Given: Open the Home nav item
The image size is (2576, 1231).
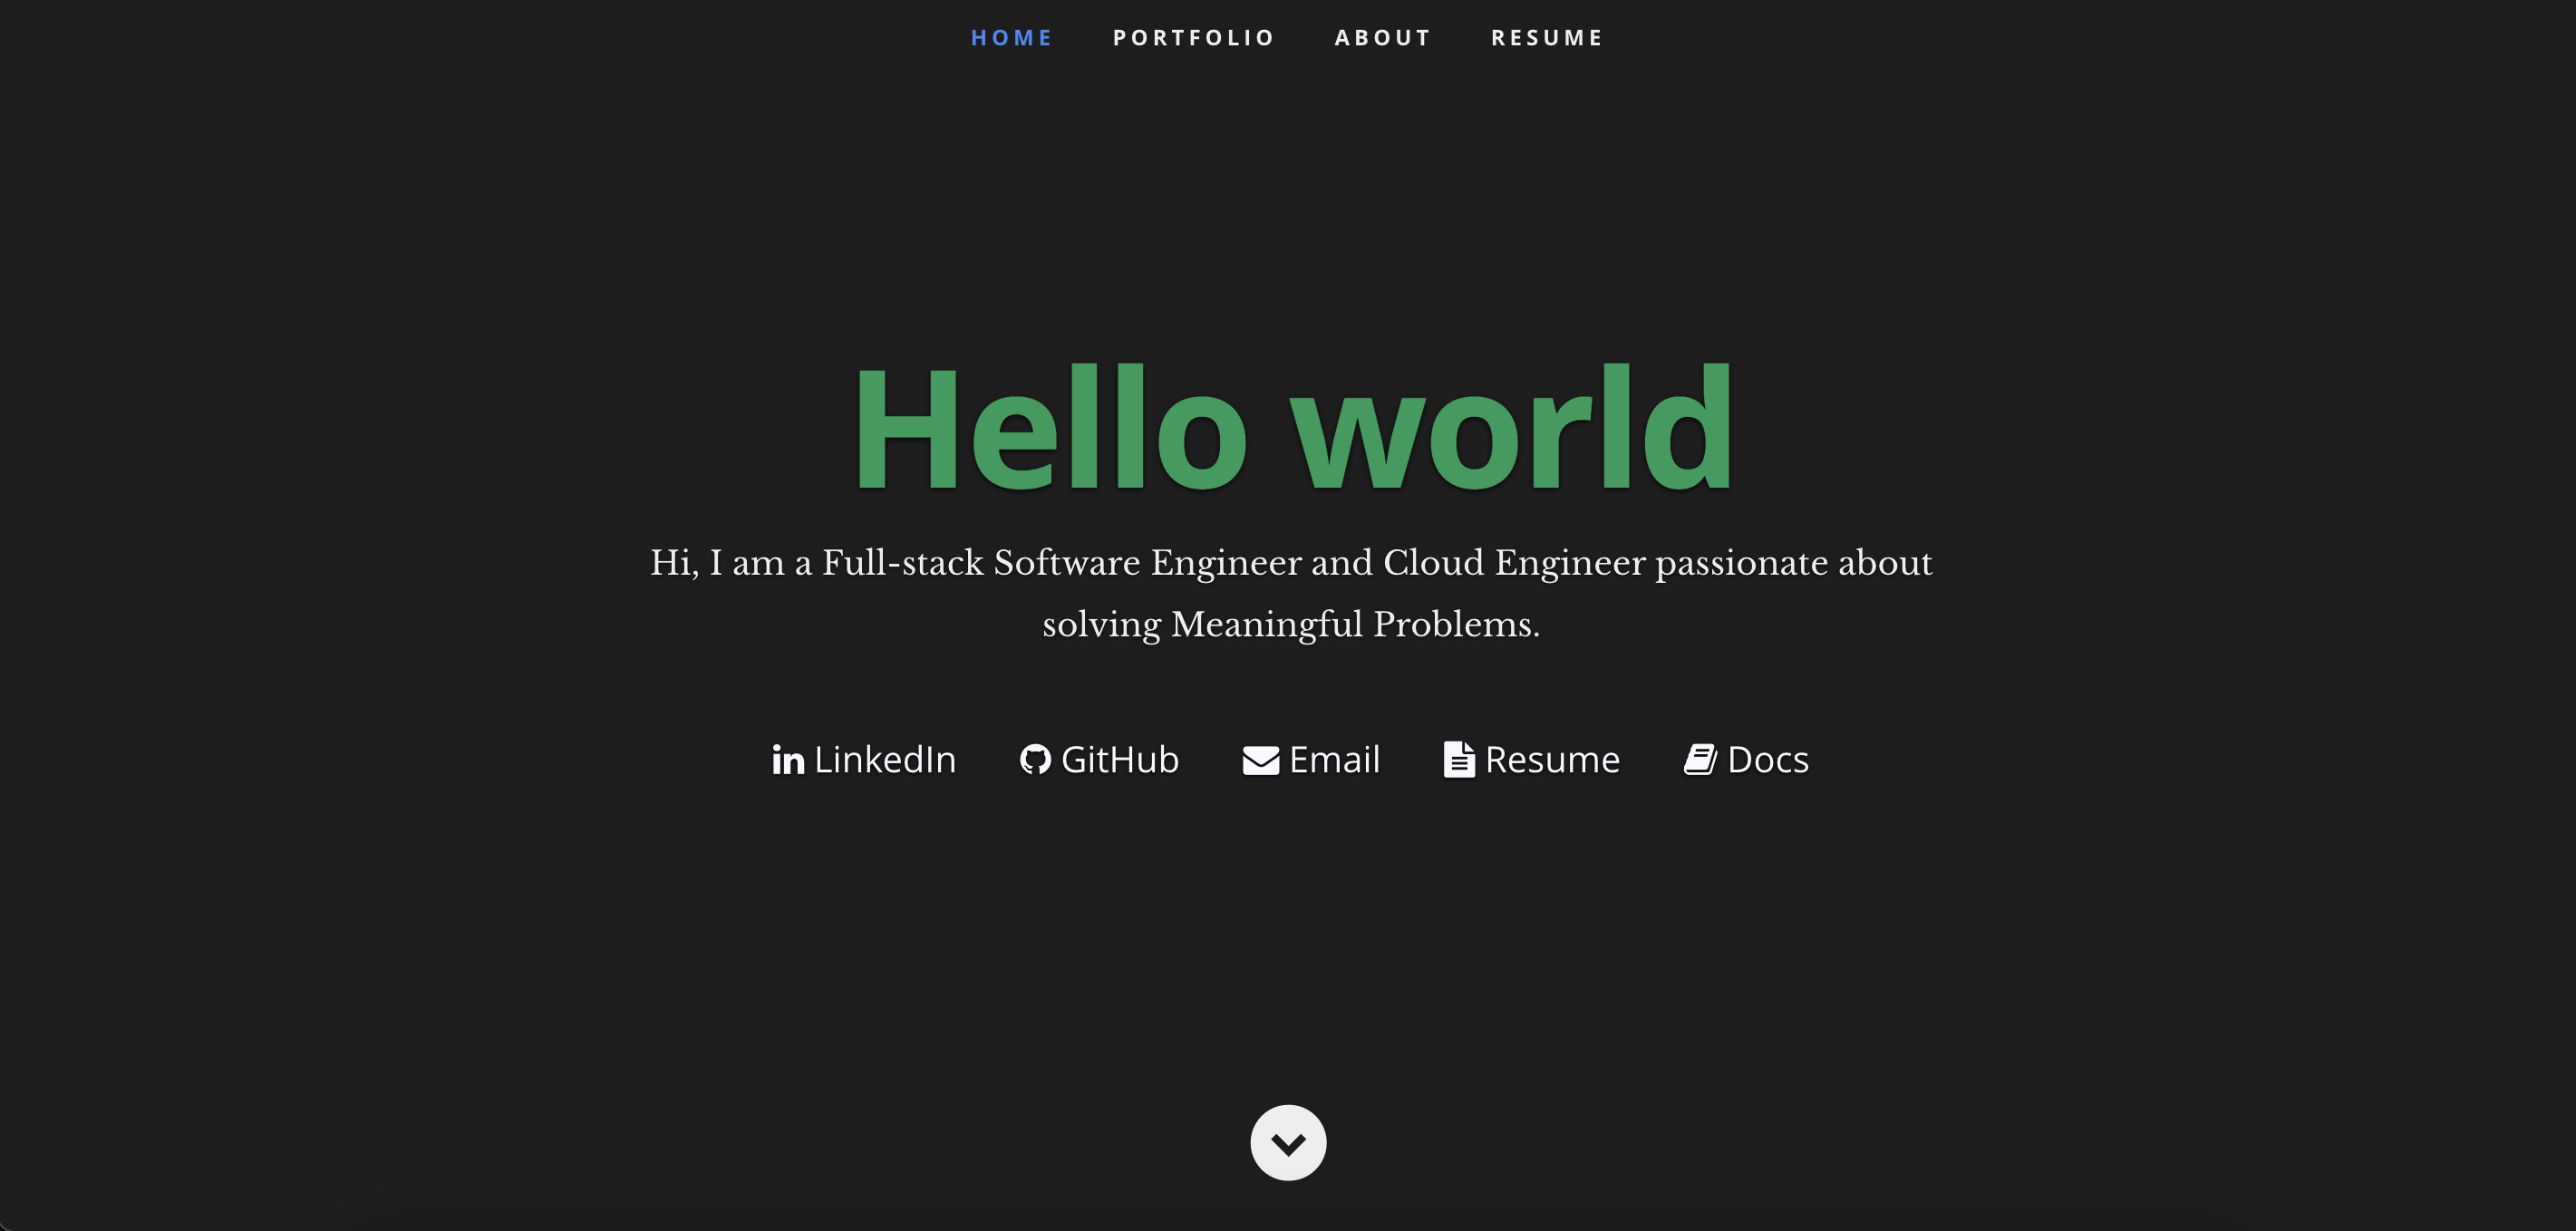Looking at the screenshot, I should pos(1011,38).
